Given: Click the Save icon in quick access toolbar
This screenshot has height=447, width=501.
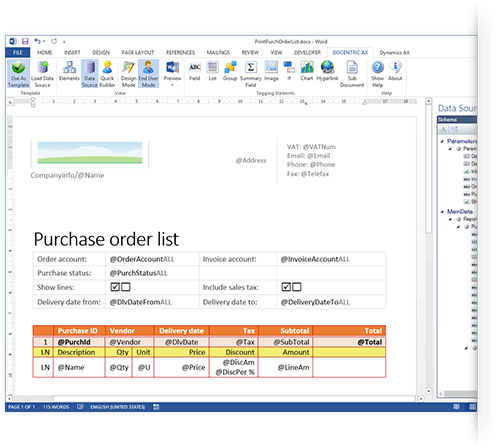Looking at the screenshot, I should click(x=25, y=41).
